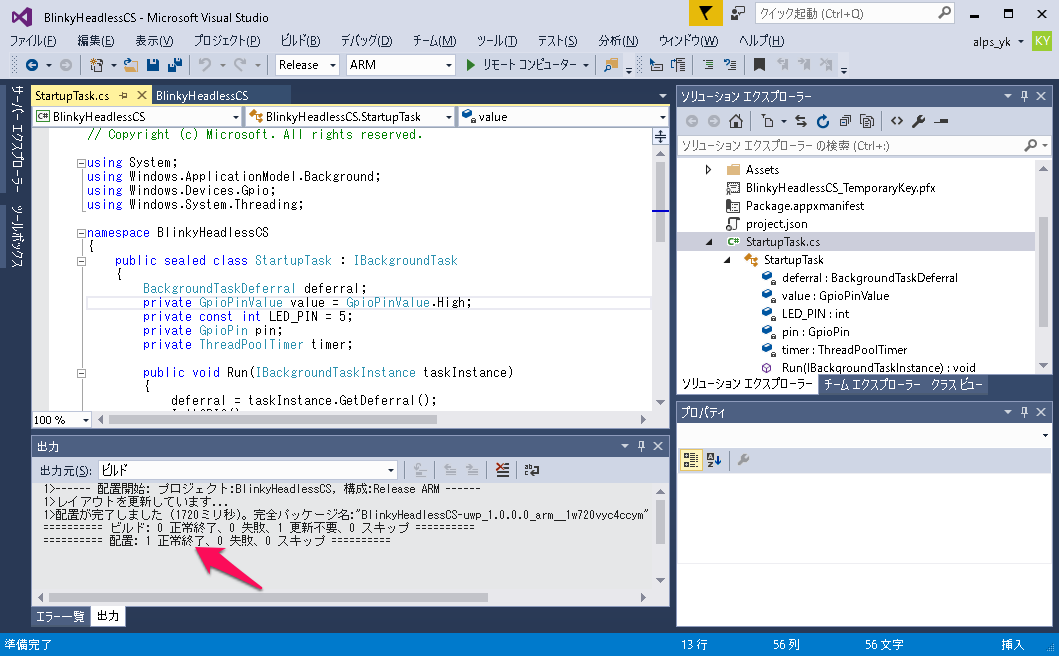This screenshot has width=1059, height=656.
Task: Pin the StartupTask.cs tab
Action: tap(124, 95)
